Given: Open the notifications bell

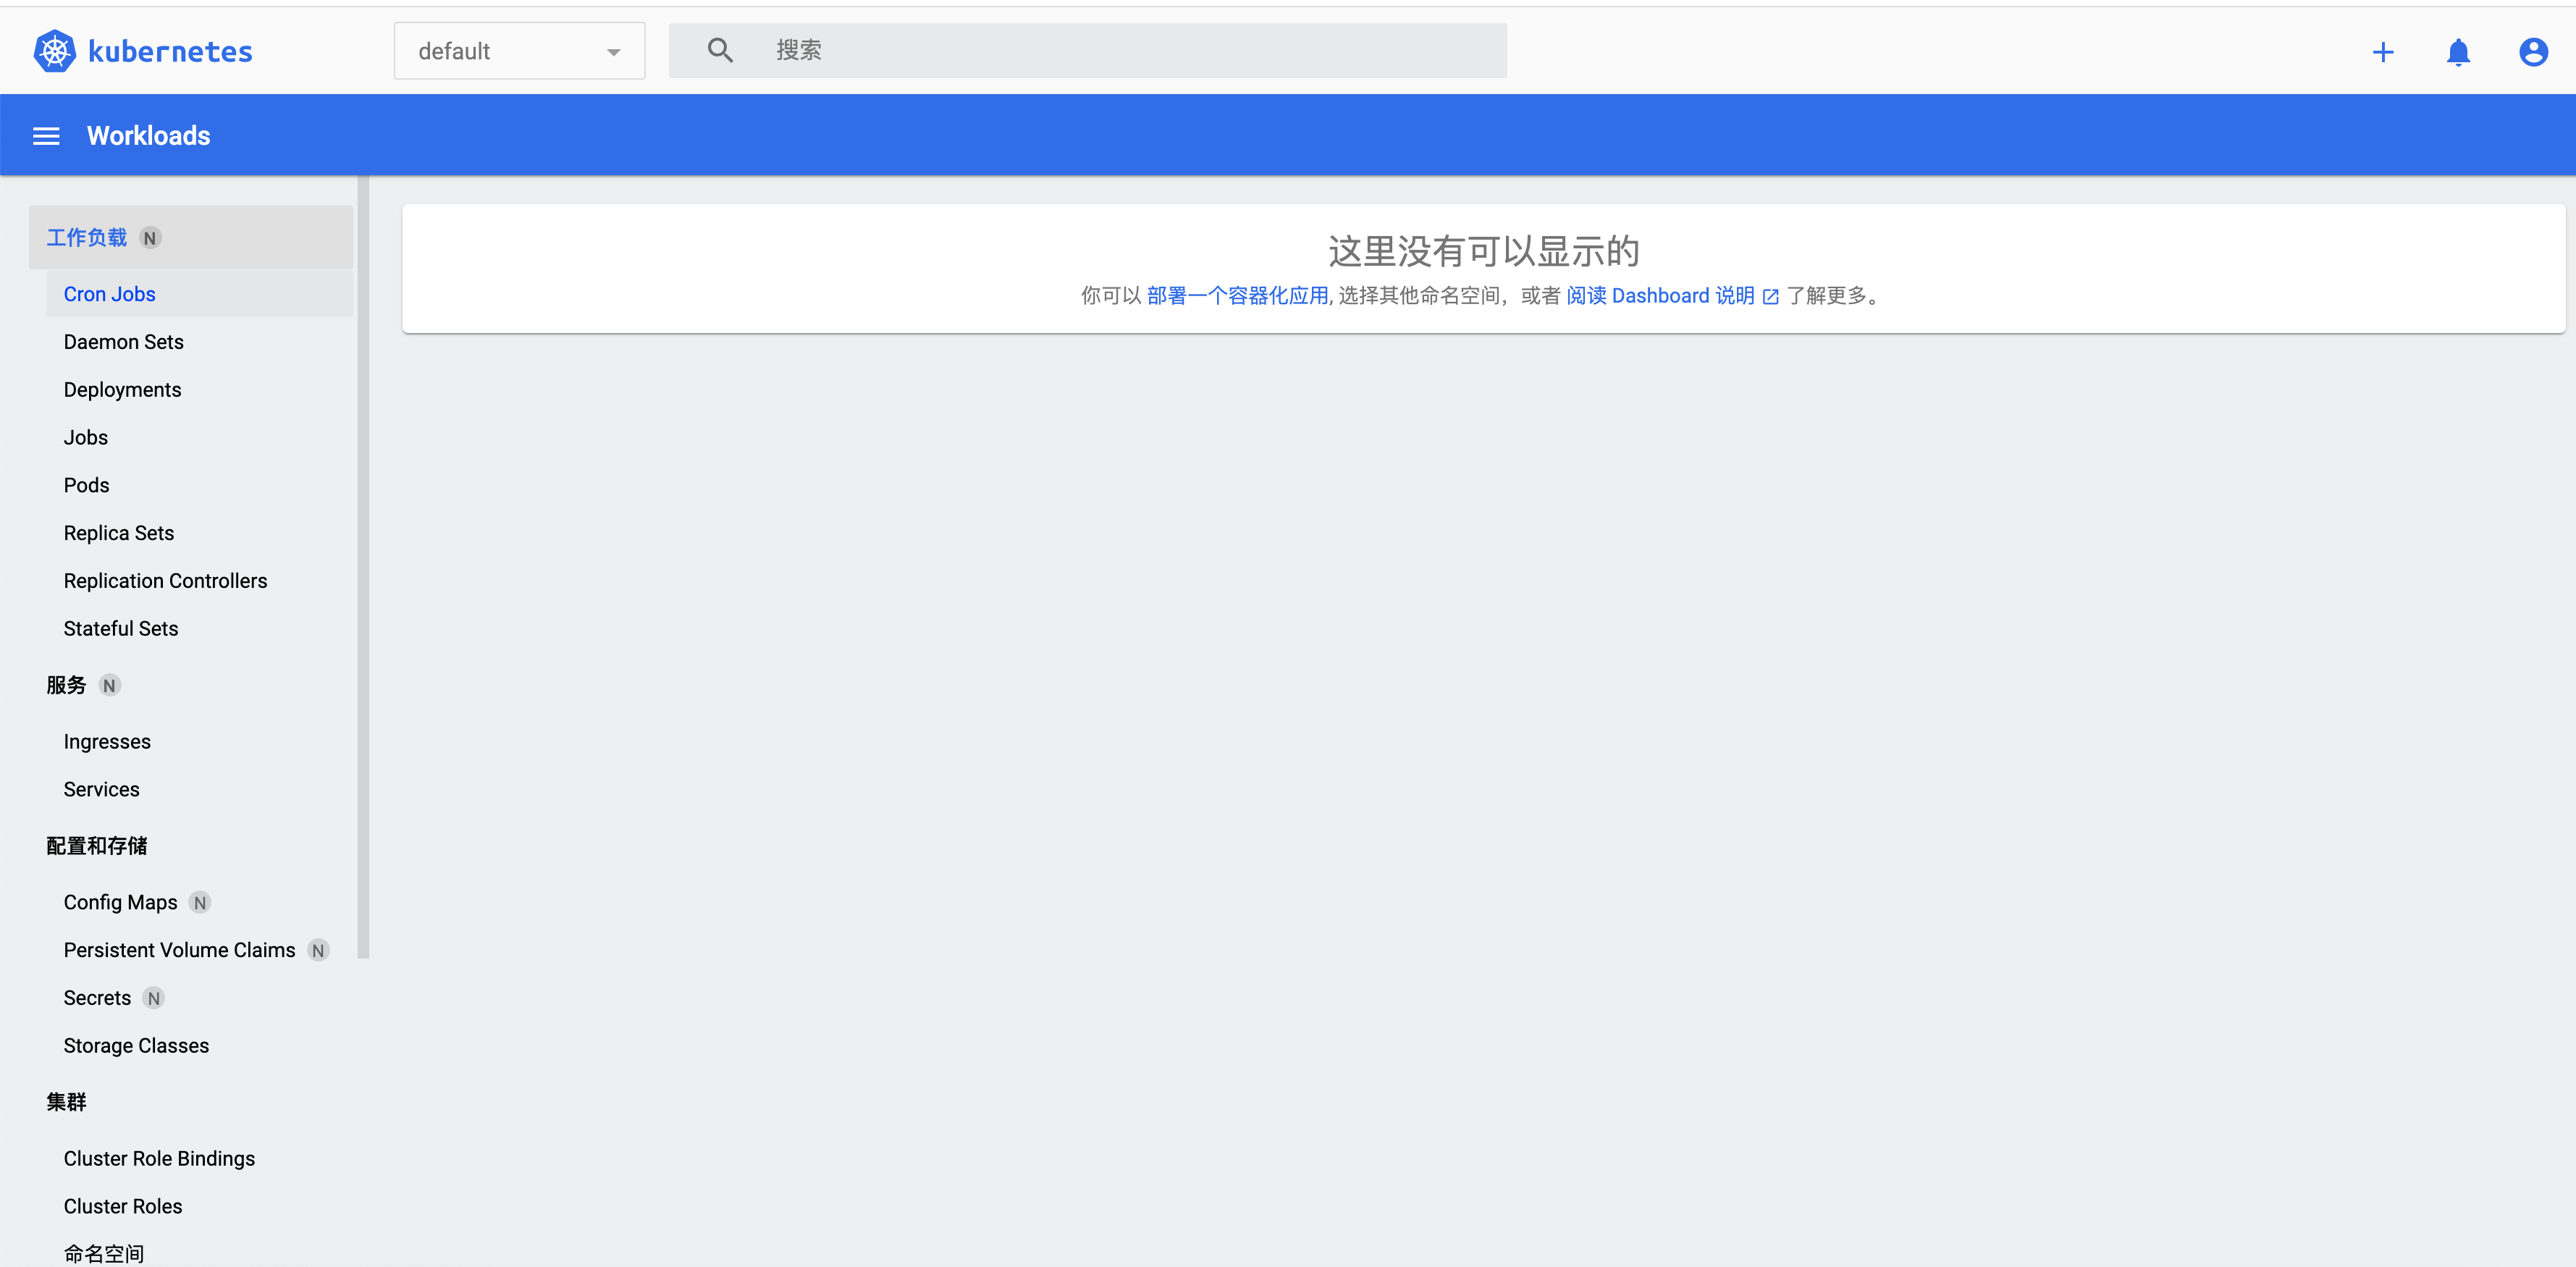Looking at the screenshot, I should pos(2458,52).
